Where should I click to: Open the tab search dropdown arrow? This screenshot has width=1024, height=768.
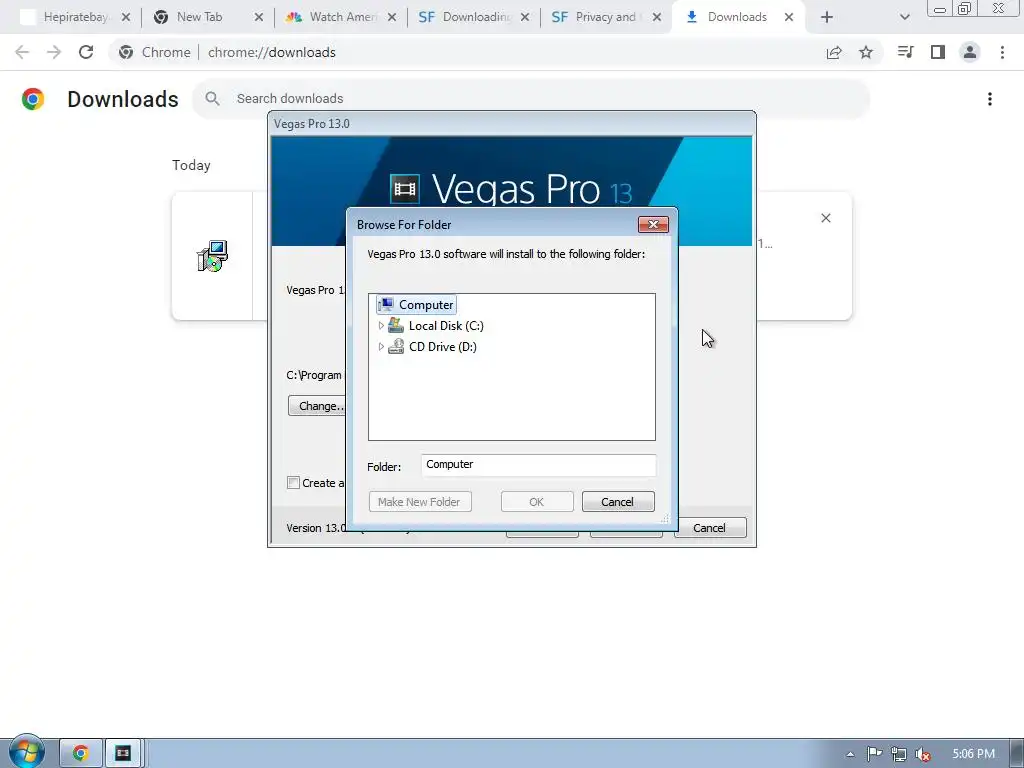point(904,18)
